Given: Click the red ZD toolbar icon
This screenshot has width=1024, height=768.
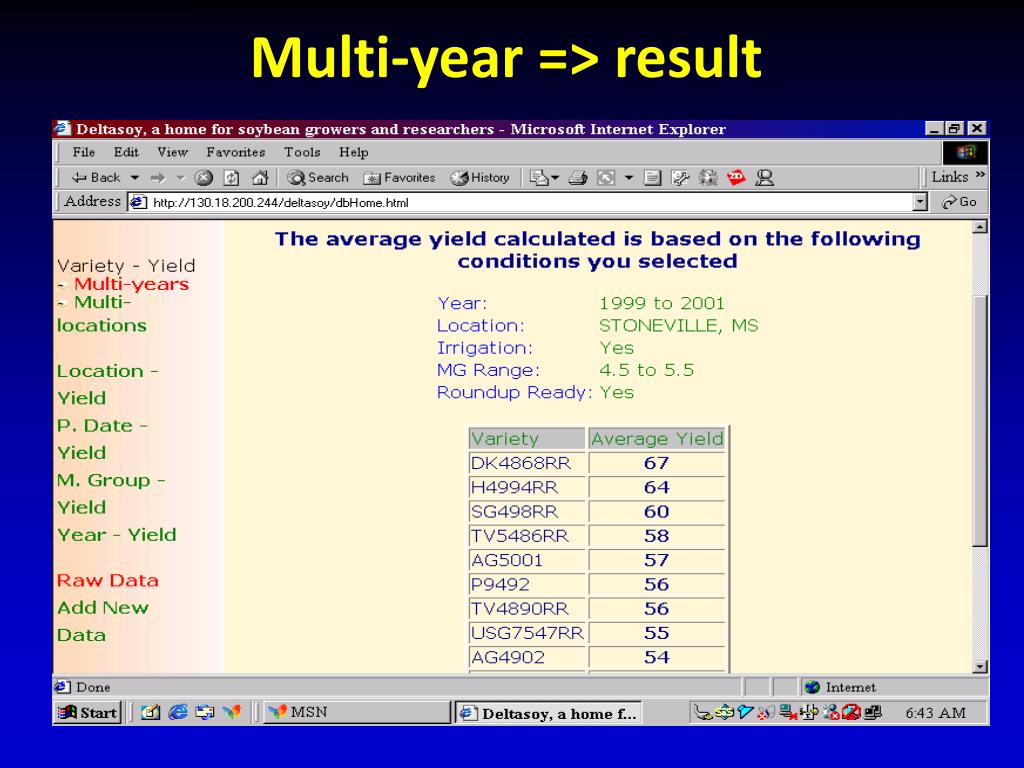Looking at the screenshot, I should pyautogui.click(x=736, y=177).
